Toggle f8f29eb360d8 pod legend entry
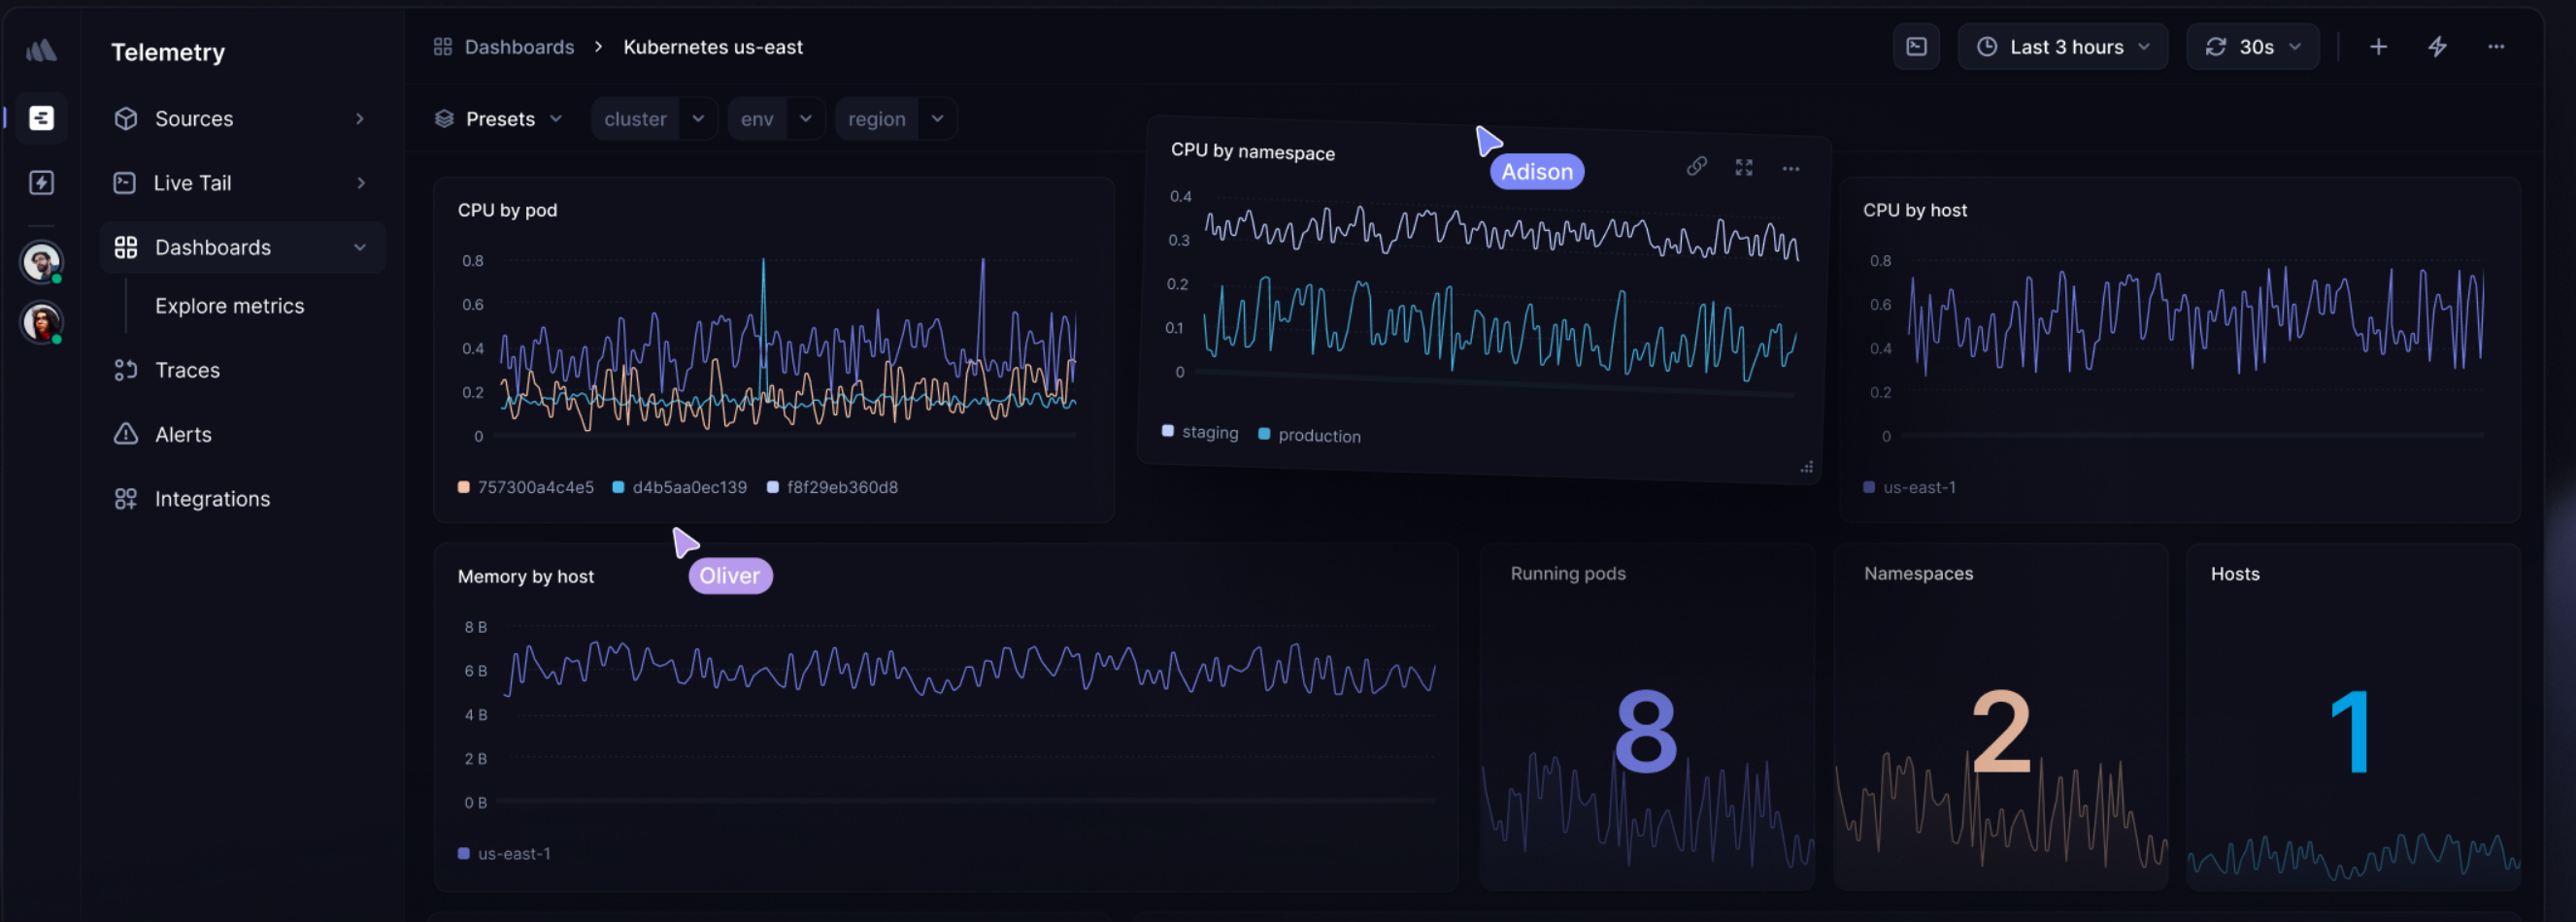This screenshot has height=922, width=2576. [832, 487]
